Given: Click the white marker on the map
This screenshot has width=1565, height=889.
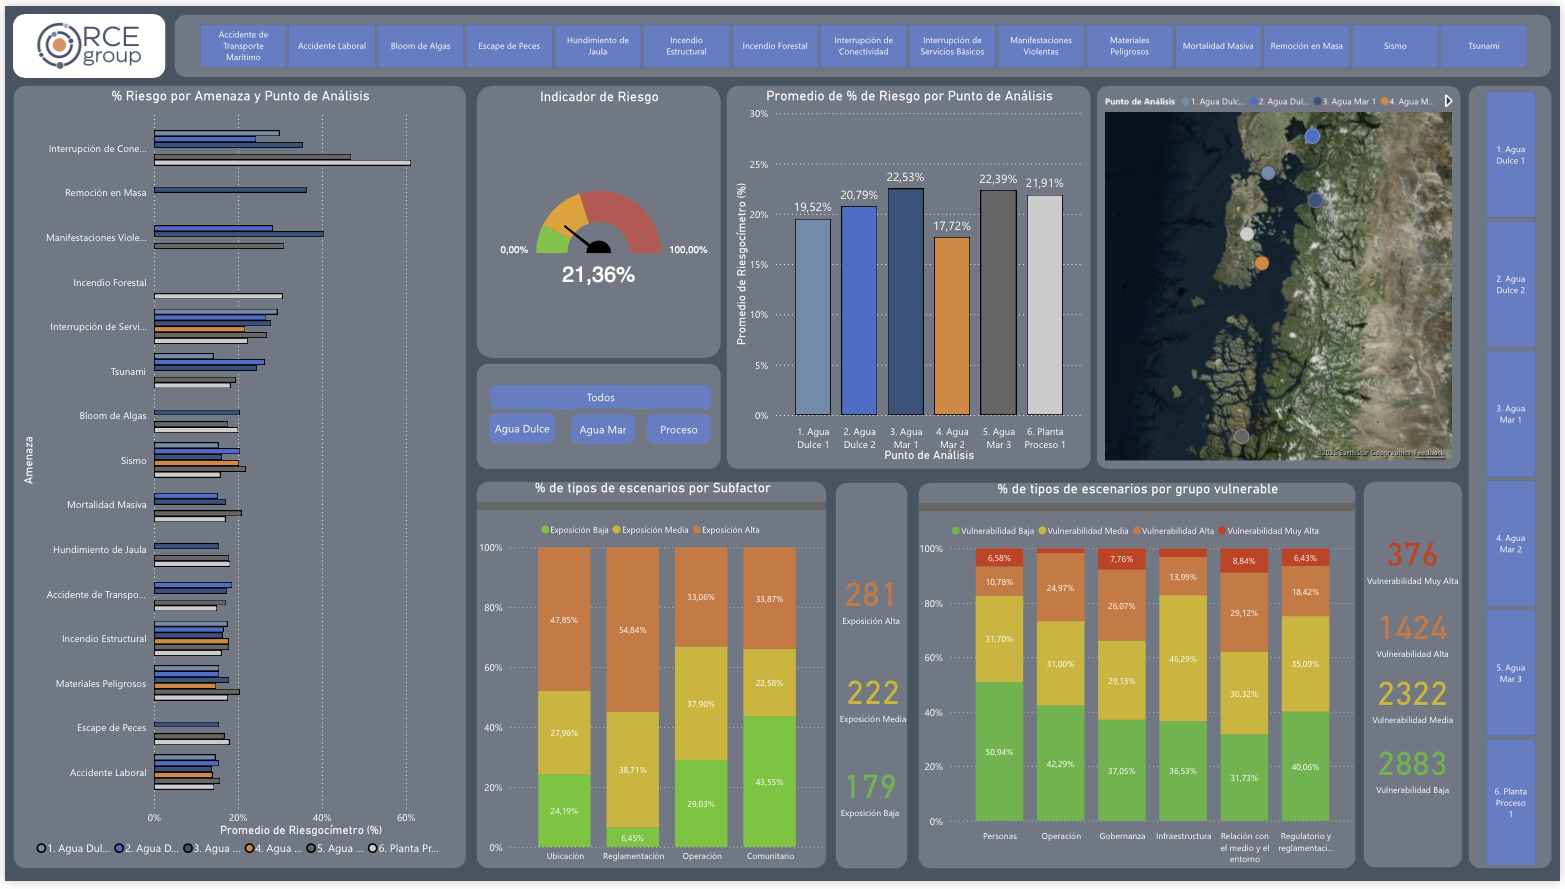Looking at the screenshot, I should pos(1246,234).
